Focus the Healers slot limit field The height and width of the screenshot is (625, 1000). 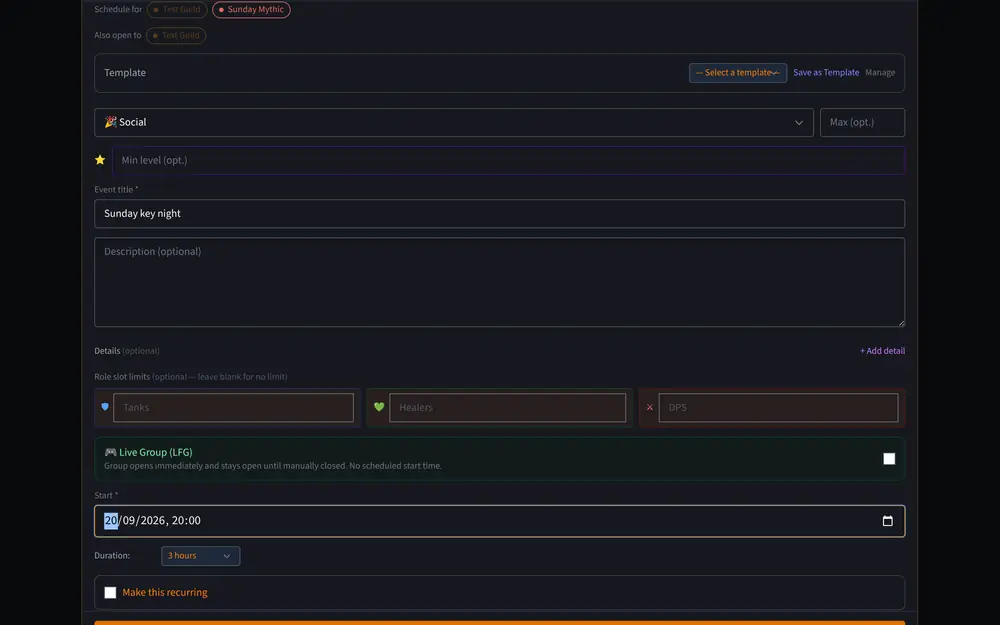[508, 408]
